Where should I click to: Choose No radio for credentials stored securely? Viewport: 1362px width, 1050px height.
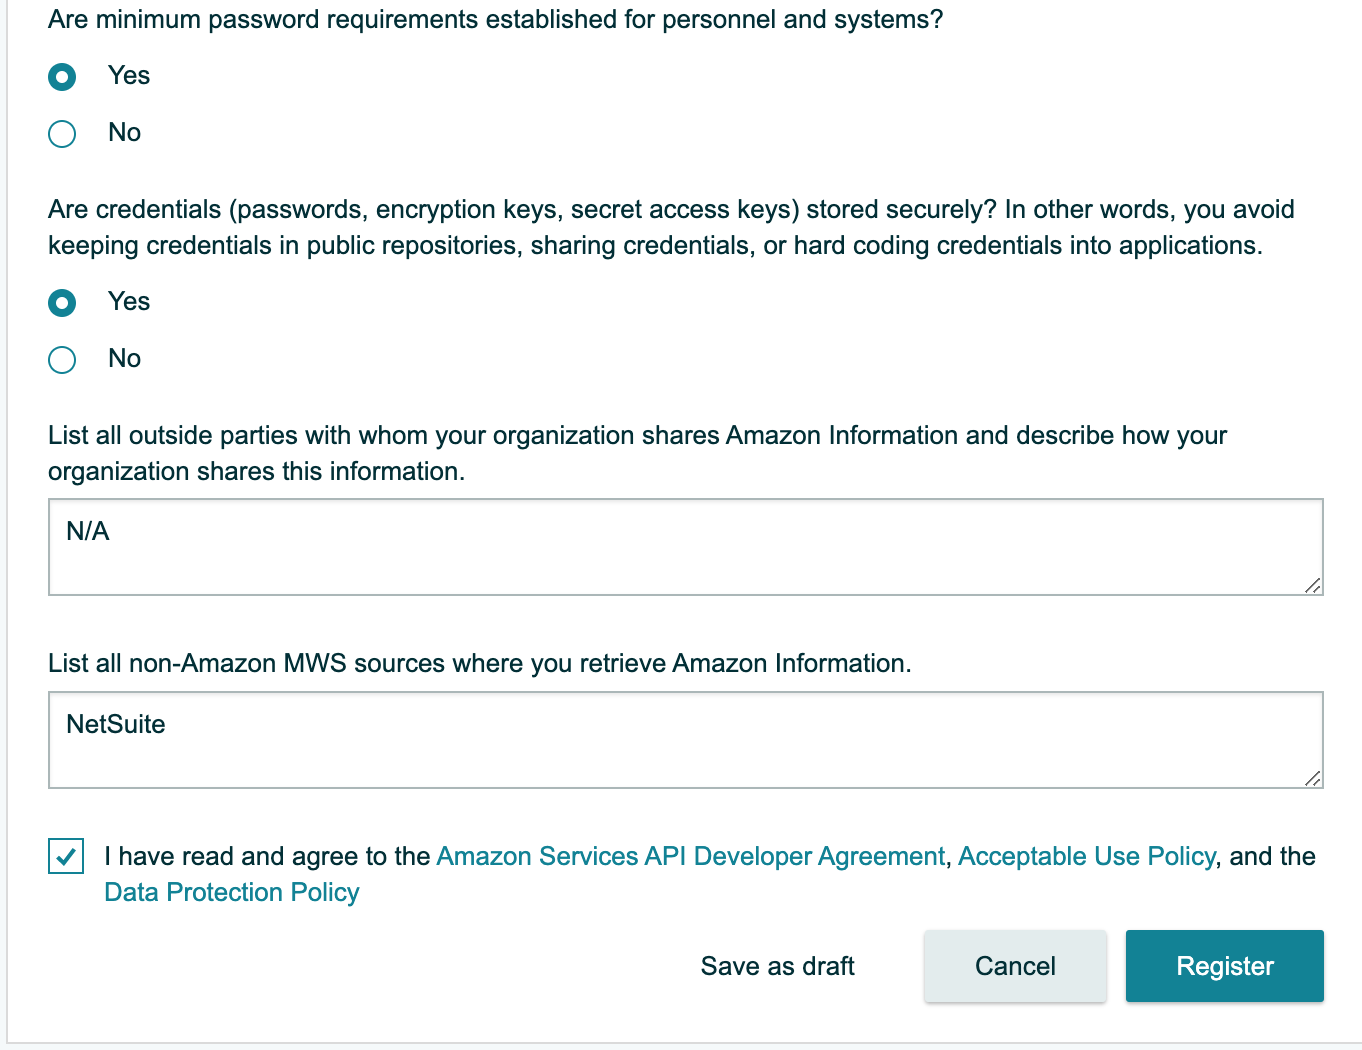click(62, 360)
